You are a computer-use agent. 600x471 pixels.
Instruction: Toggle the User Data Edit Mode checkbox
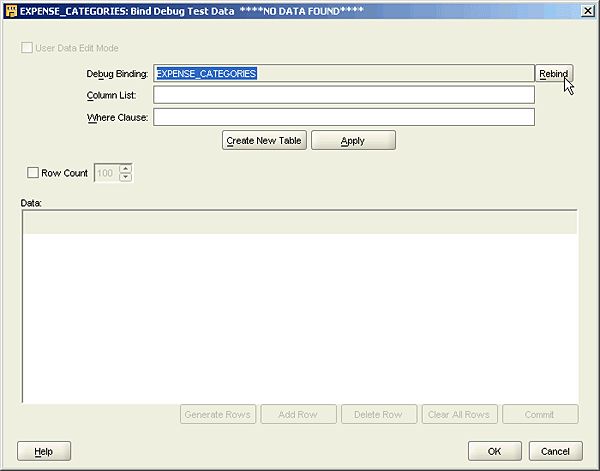(x=27, y=48)
